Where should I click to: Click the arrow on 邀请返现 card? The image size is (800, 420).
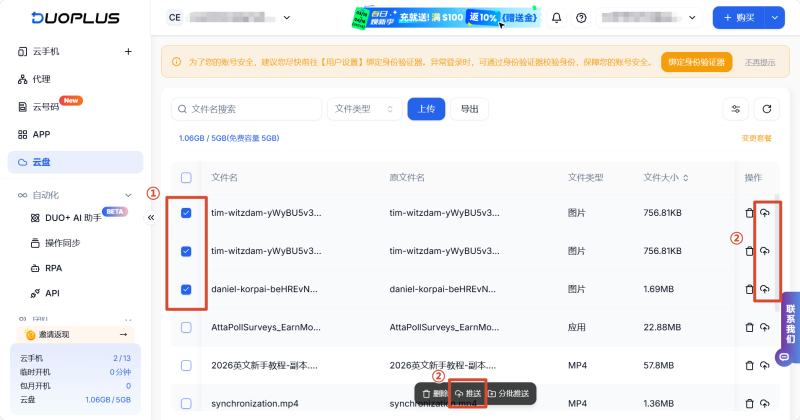click(x=123, y=334)
